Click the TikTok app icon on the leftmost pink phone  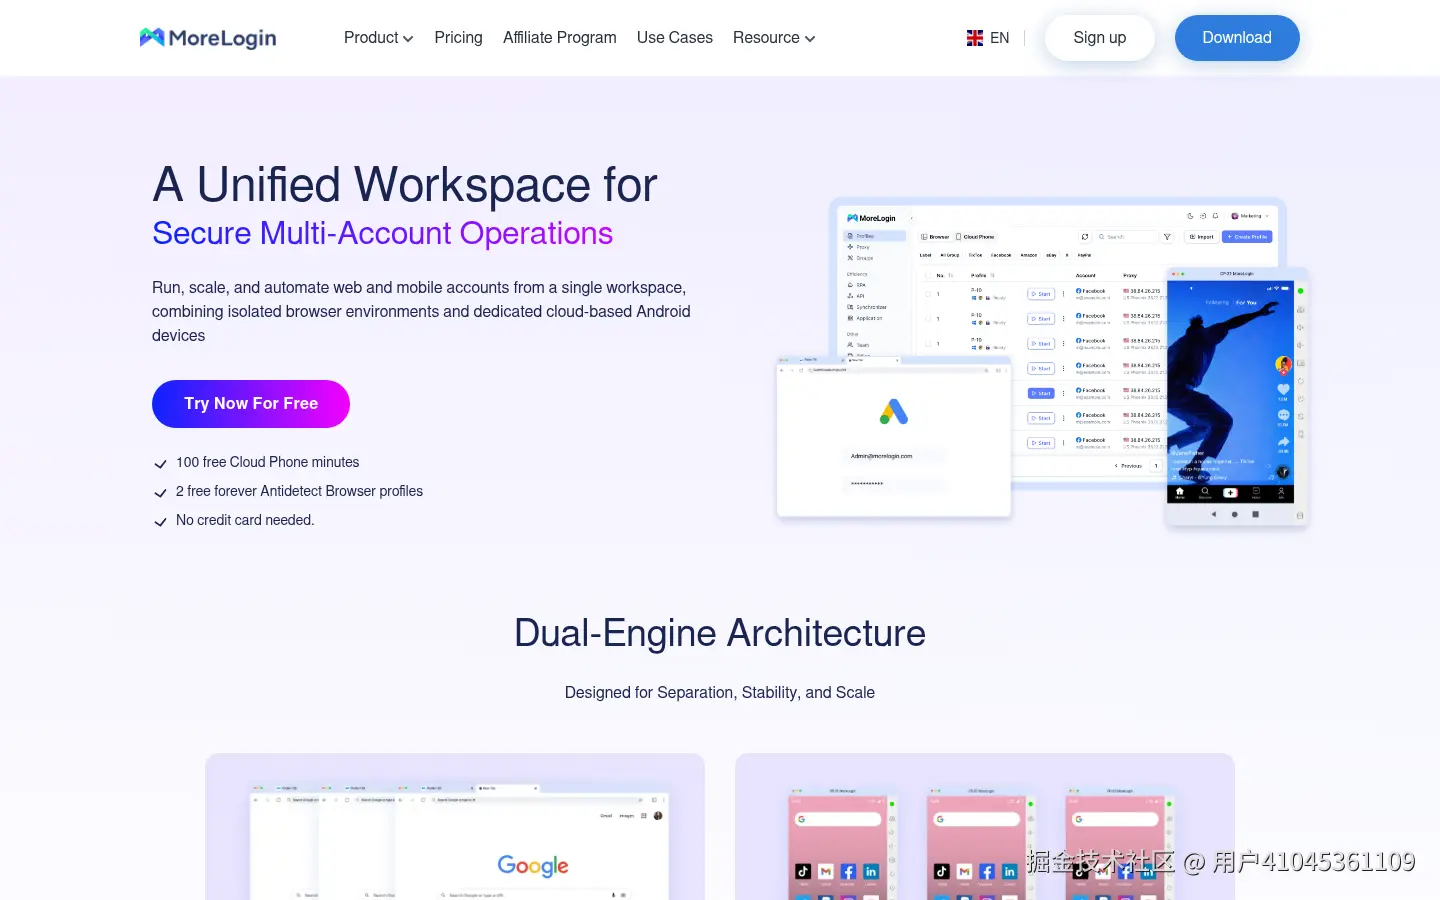[803, 871]
